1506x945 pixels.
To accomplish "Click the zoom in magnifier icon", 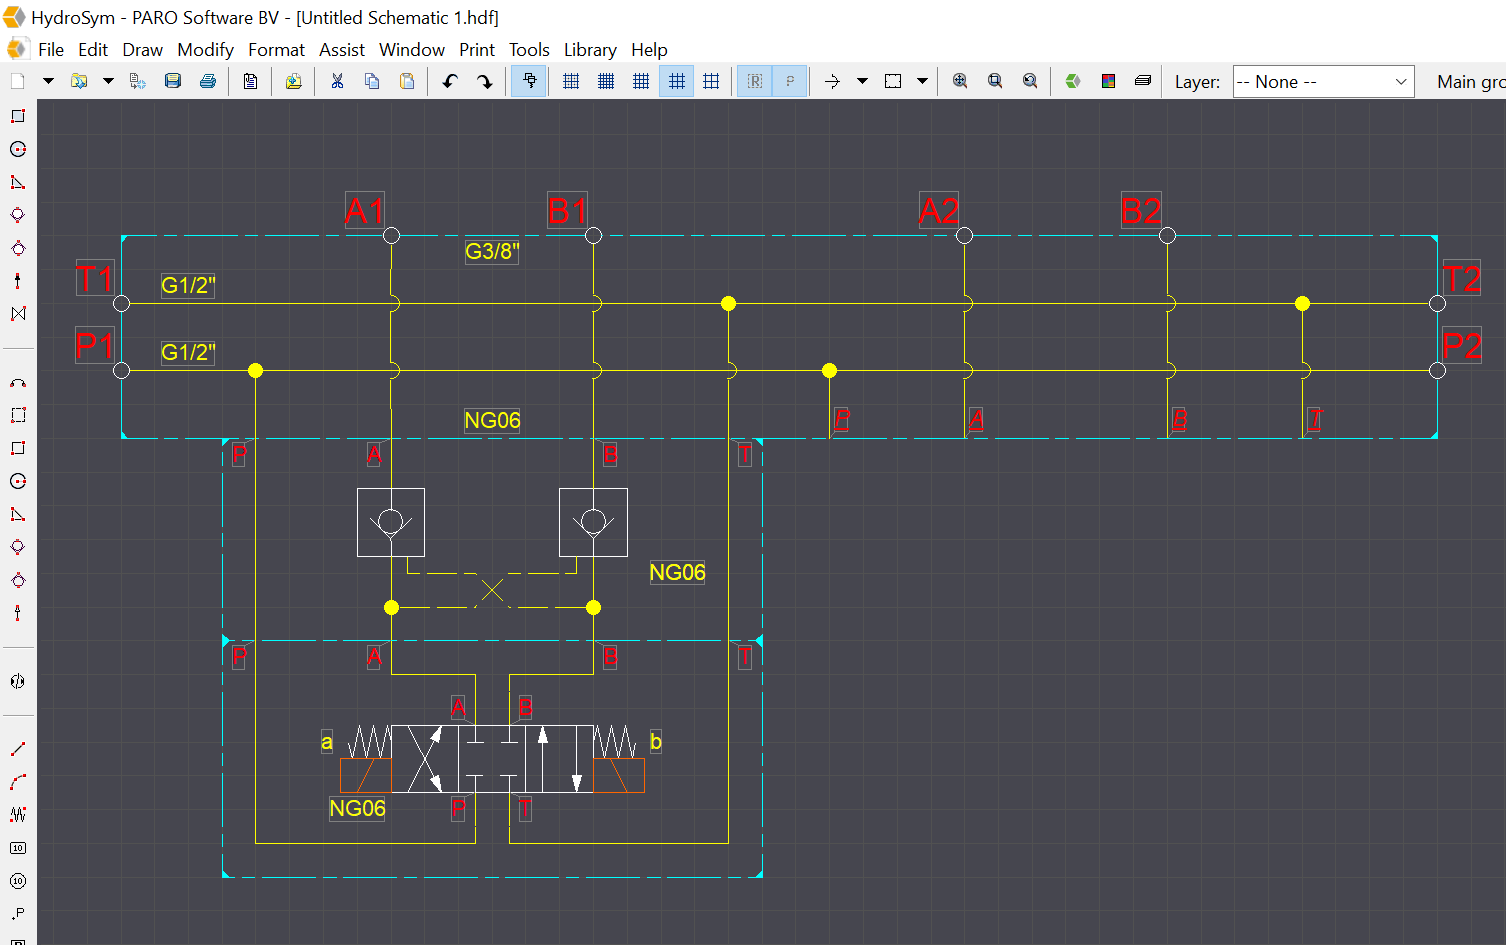I will [x=960, y=81].
